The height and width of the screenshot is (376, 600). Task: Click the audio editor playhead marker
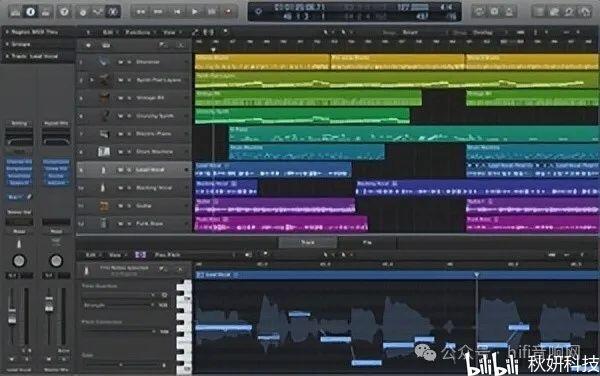(476, 275)
